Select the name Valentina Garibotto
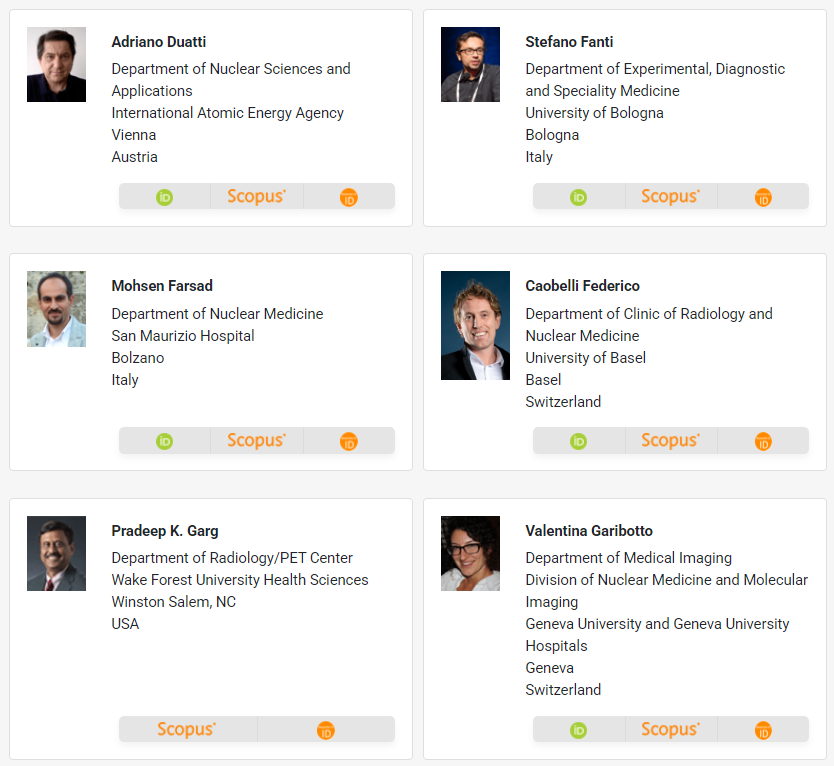The height and width of the screenshot is (766, 834). click(x=589, y=531)
